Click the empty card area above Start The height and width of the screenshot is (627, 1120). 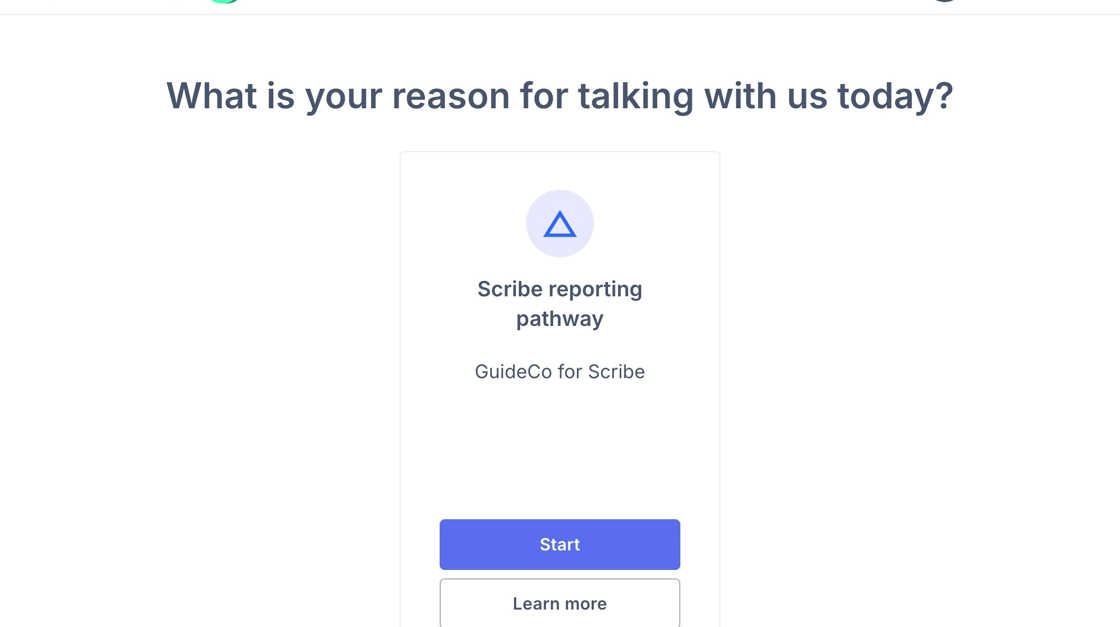(560, 450)
